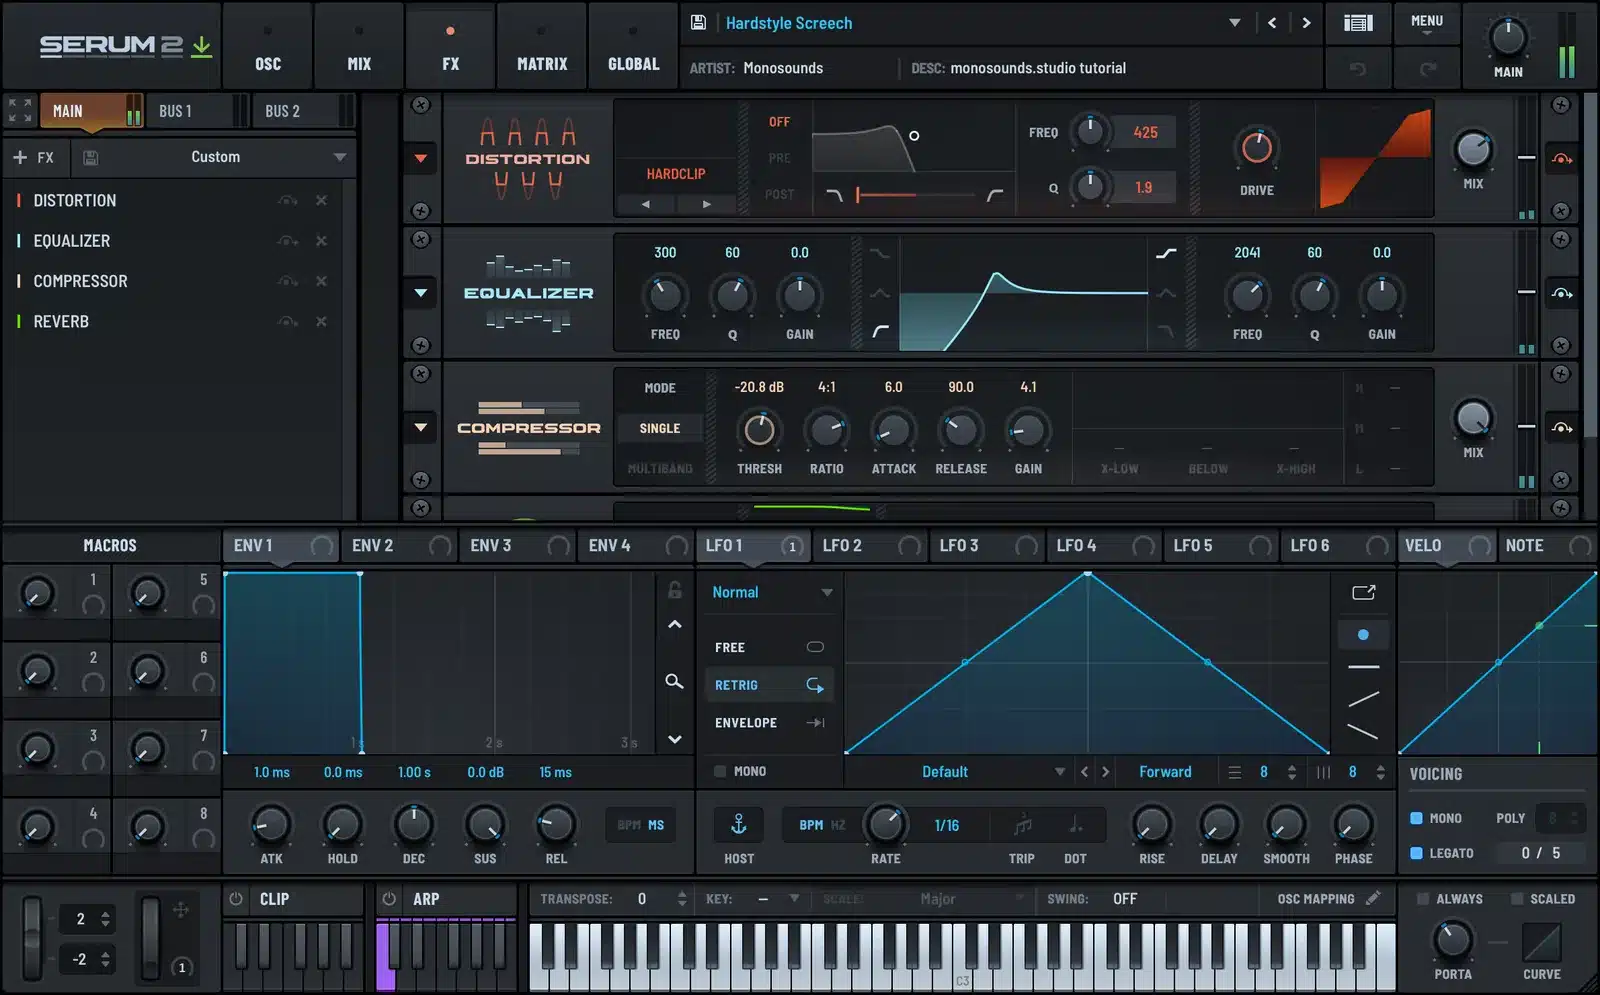The width and height of the screenshot is (1600, 995).
Task: Click the envelope lock icon
Action: point(675,590)
